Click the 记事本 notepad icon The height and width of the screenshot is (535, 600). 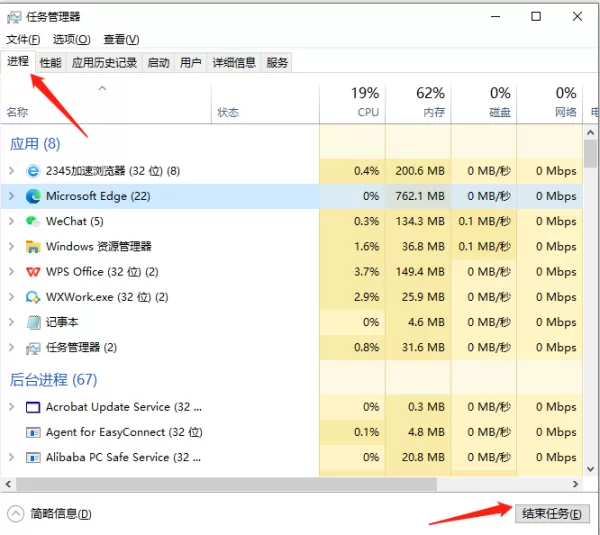tap(33, 322)
